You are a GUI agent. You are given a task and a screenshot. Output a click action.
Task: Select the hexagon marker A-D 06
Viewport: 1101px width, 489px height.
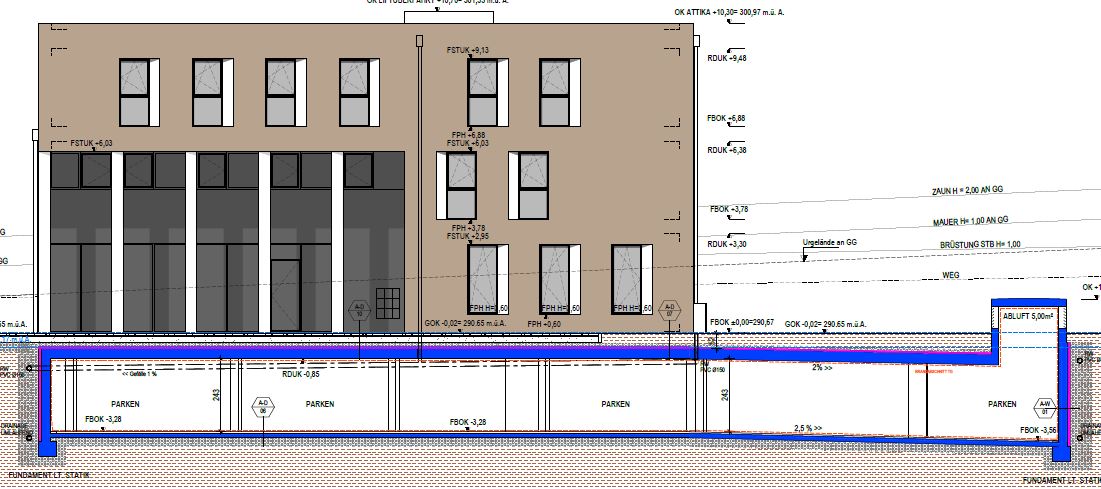pos(262,406)
